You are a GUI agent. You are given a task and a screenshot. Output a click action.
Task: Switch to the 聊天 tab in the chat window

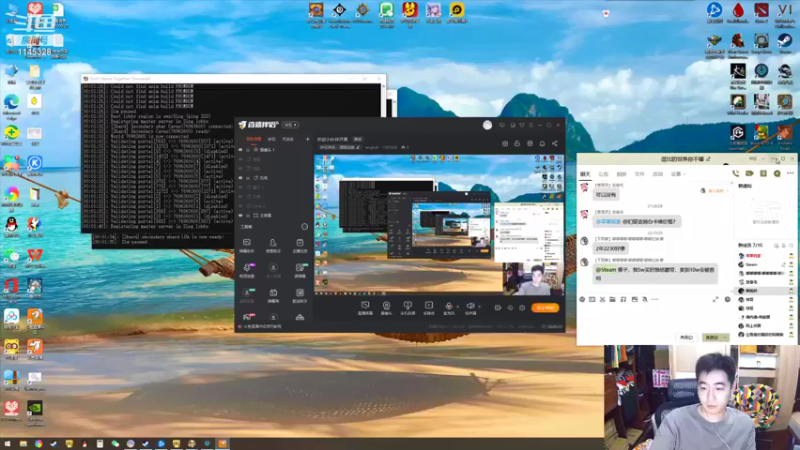(585, 174)
